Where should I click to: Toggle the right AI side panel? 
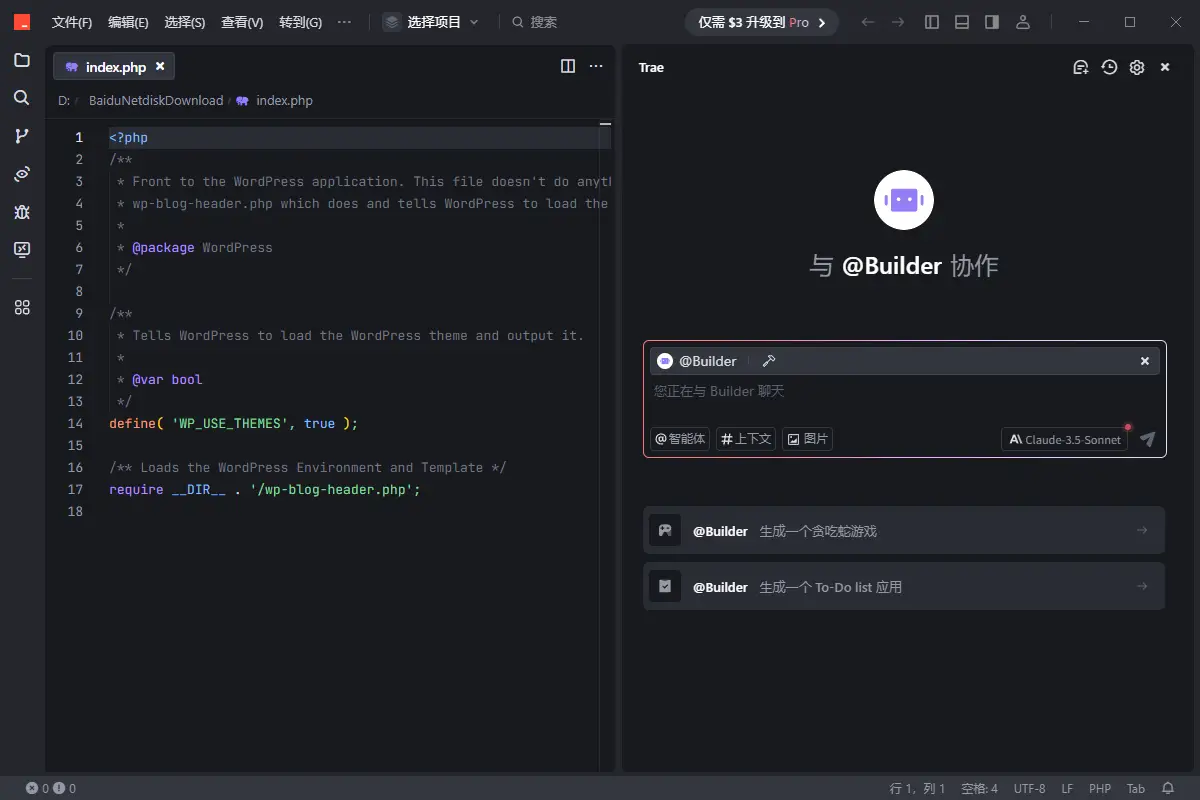[992, 22]
